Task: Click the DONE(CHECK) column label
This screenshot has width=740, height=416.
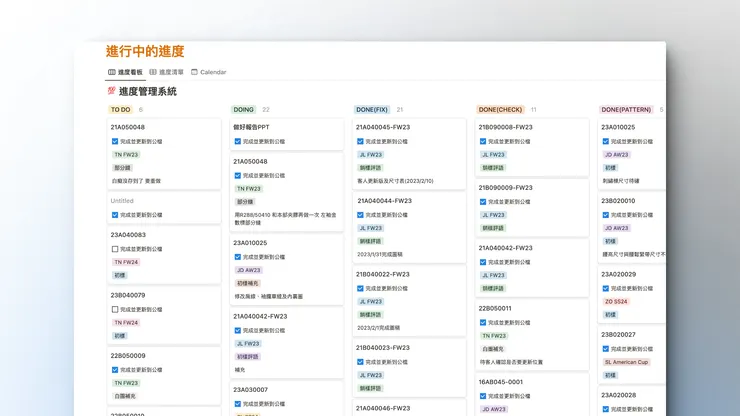Action: click(500, 110)
